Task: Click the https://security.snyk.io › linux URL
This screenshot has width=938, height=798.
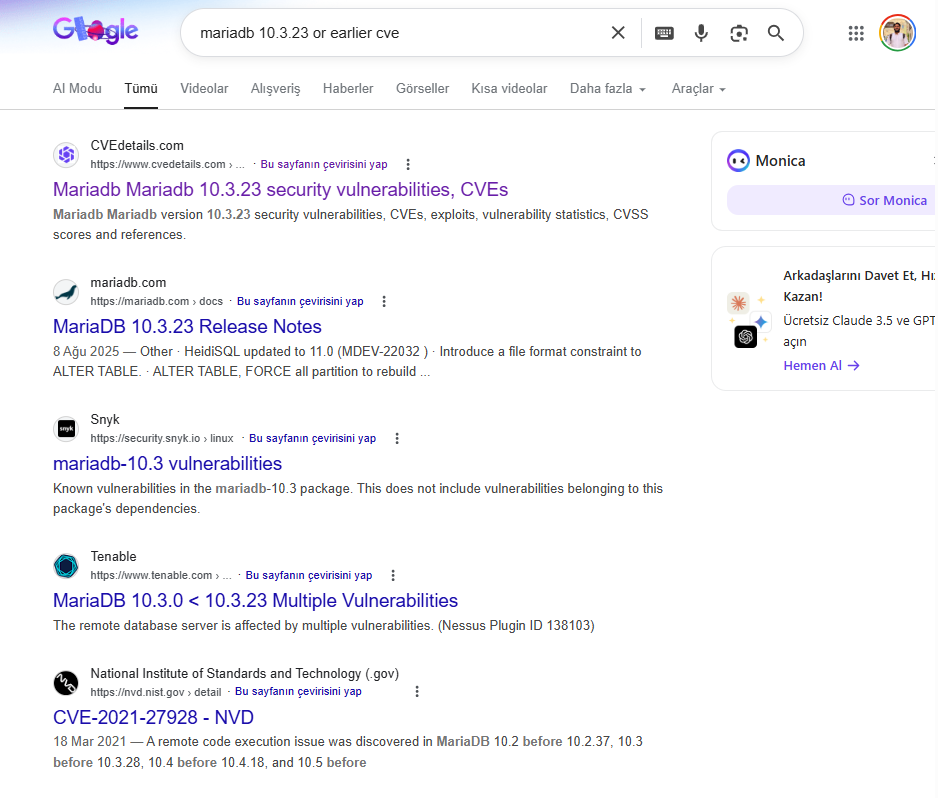Action: click(x=162, y=438)
